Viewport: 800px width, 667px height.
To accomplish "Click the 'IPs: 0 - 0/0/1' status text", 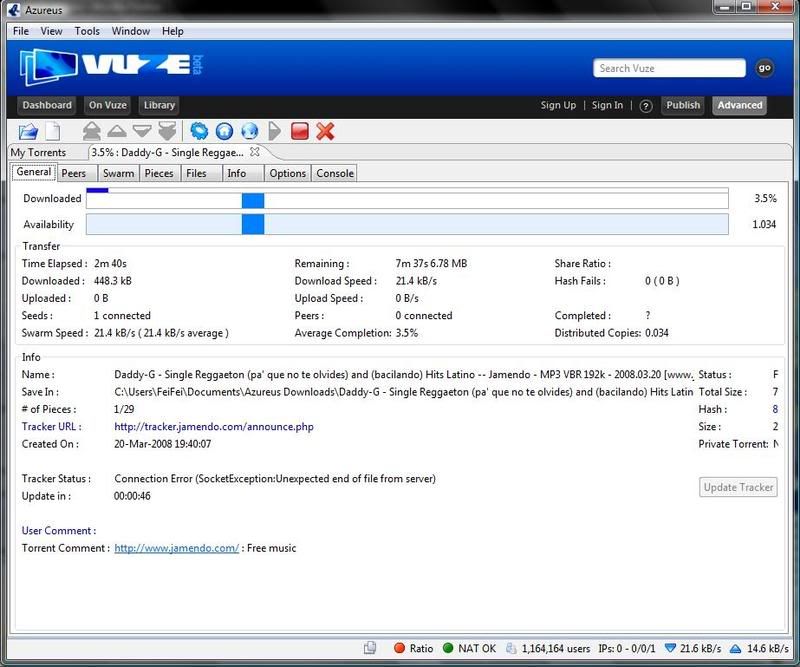I will (627, 649).
